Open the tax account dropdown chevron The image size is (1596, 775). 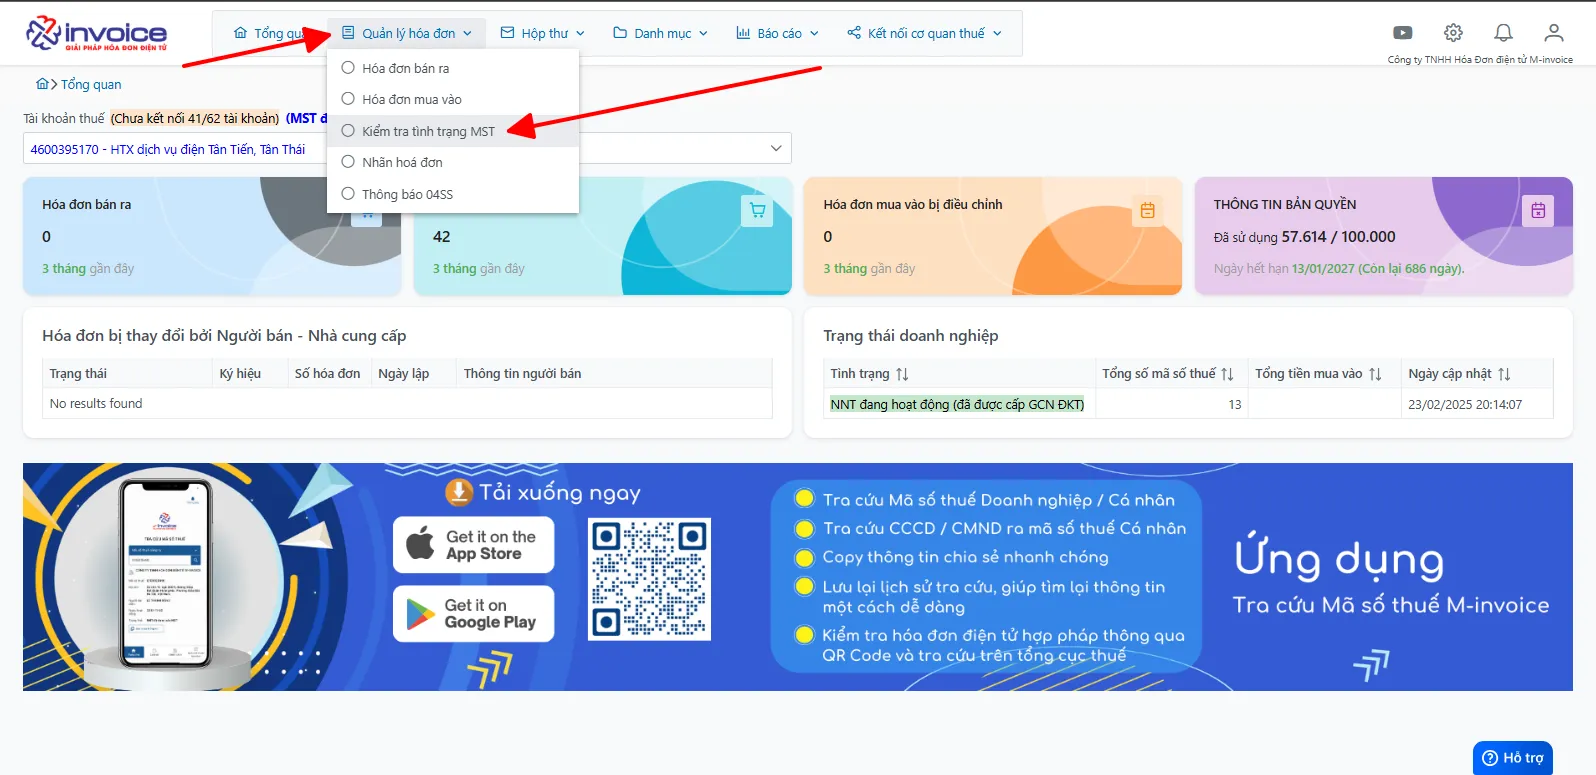pos(776,148)
